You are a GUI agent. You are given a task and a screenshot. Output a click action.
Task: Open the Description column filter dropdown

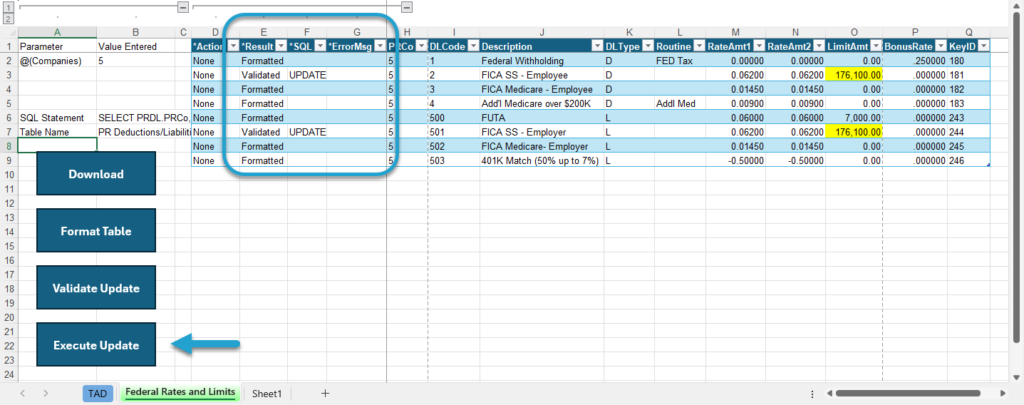(597, 46)
